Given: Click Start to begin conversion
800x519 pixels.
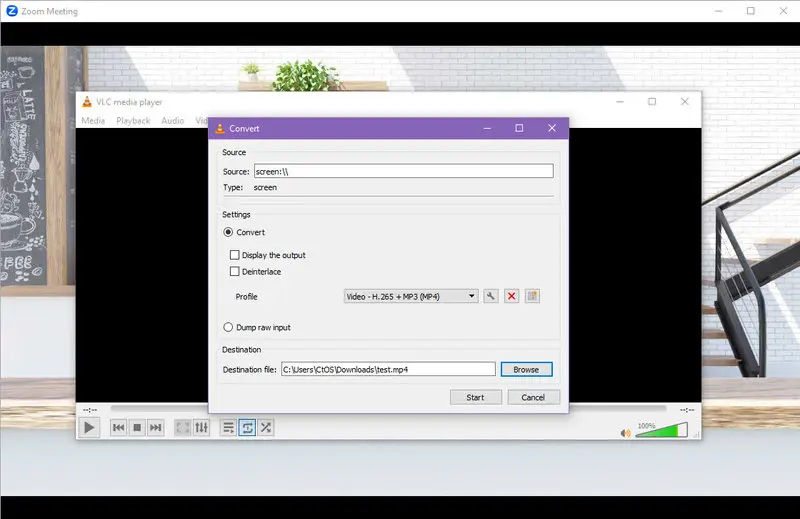Looking at the screenshot, I should [476, 397].
